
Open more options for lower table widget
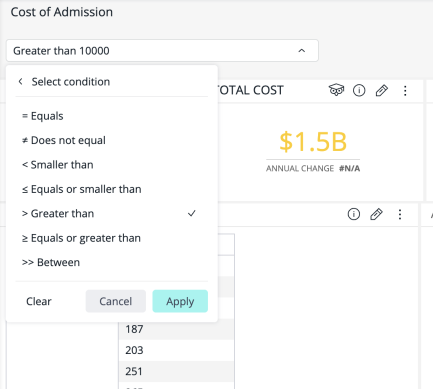tap(400, 214)
